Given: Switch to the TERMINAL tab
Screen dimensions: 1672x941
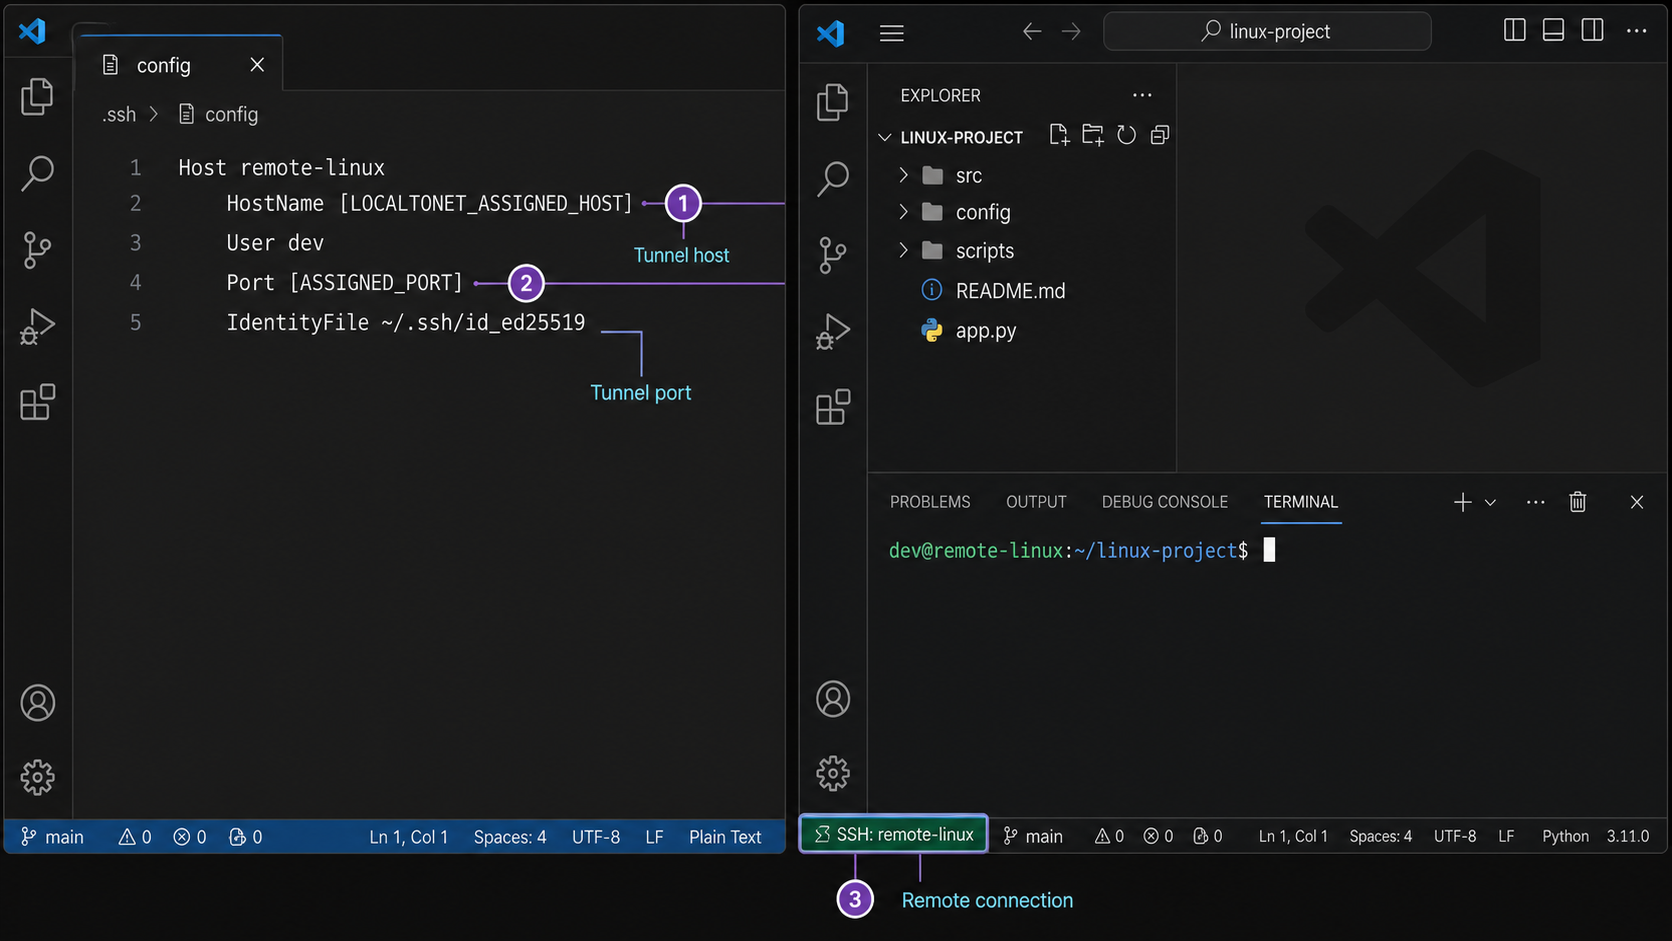Looking at the screenshot, I should point(1301,502).
